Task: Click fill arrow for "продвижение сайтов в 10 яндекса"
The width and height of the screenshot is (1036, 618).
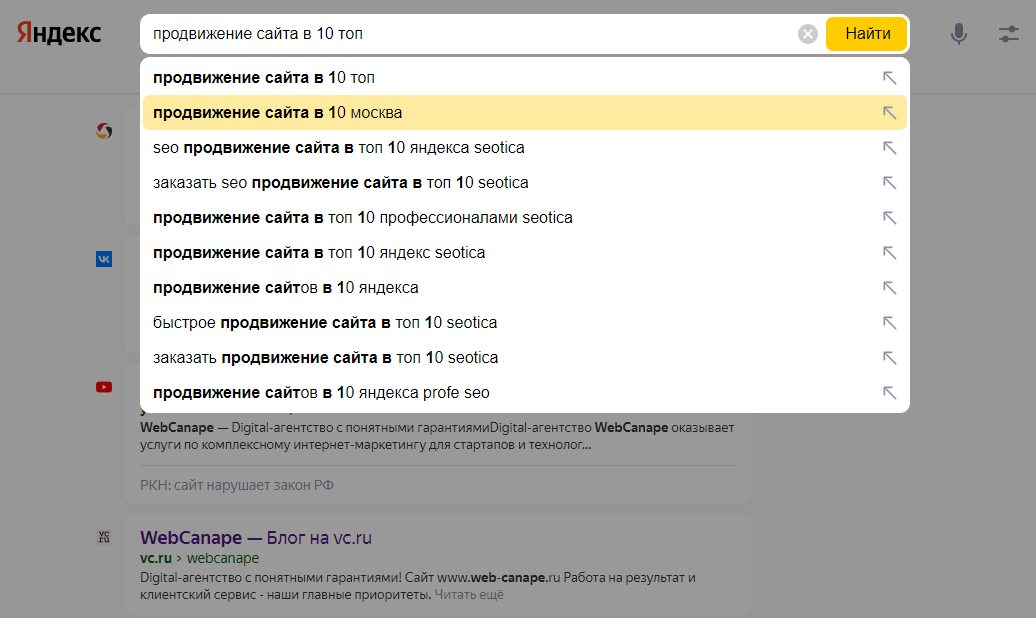Action: (x=889, y=288)
